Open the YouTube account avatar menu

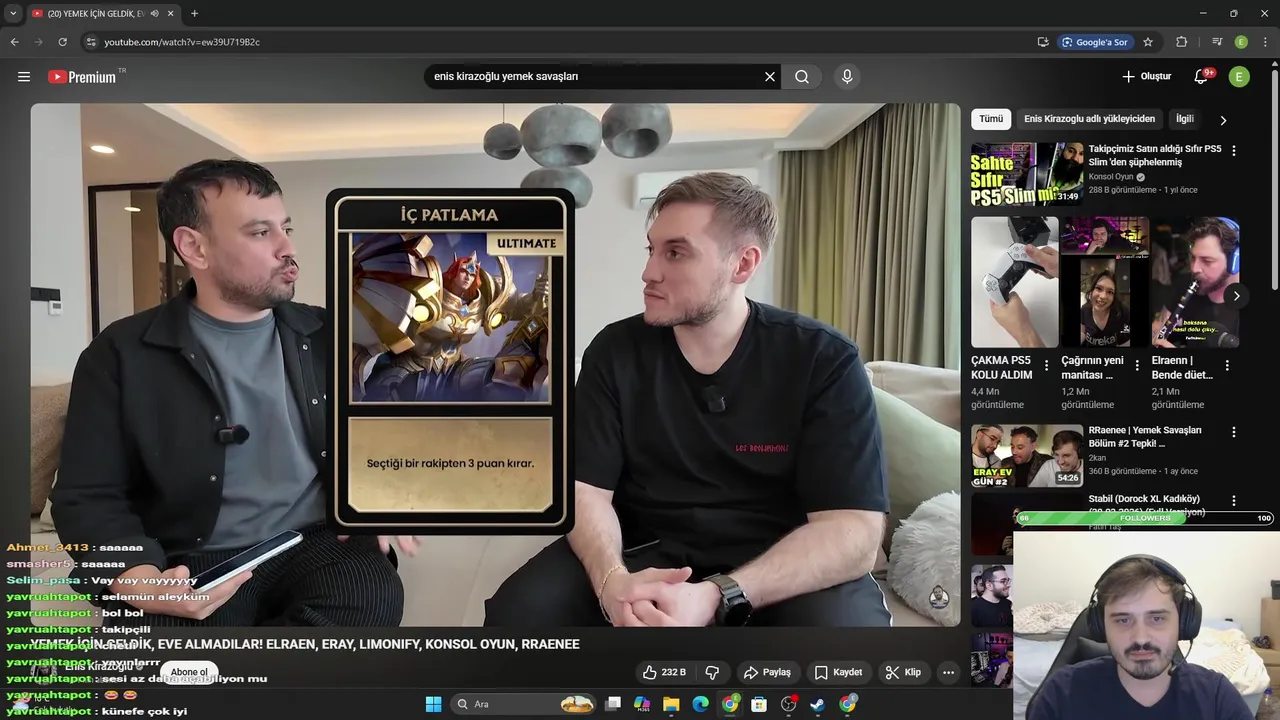click(1239, 77)
